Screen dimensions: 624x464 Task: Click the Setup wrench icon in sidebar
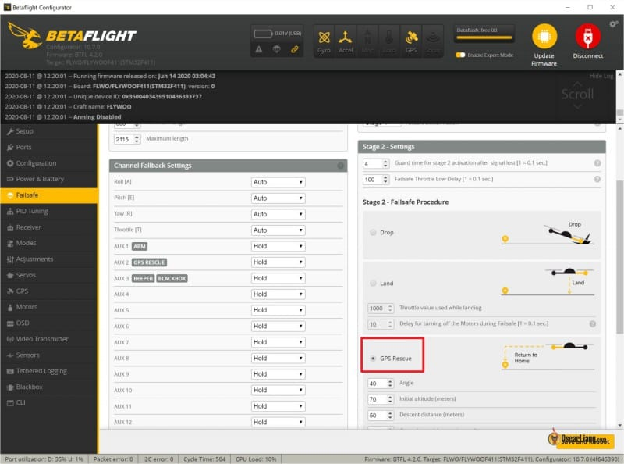pyautogui.click(x=10, y=131)
